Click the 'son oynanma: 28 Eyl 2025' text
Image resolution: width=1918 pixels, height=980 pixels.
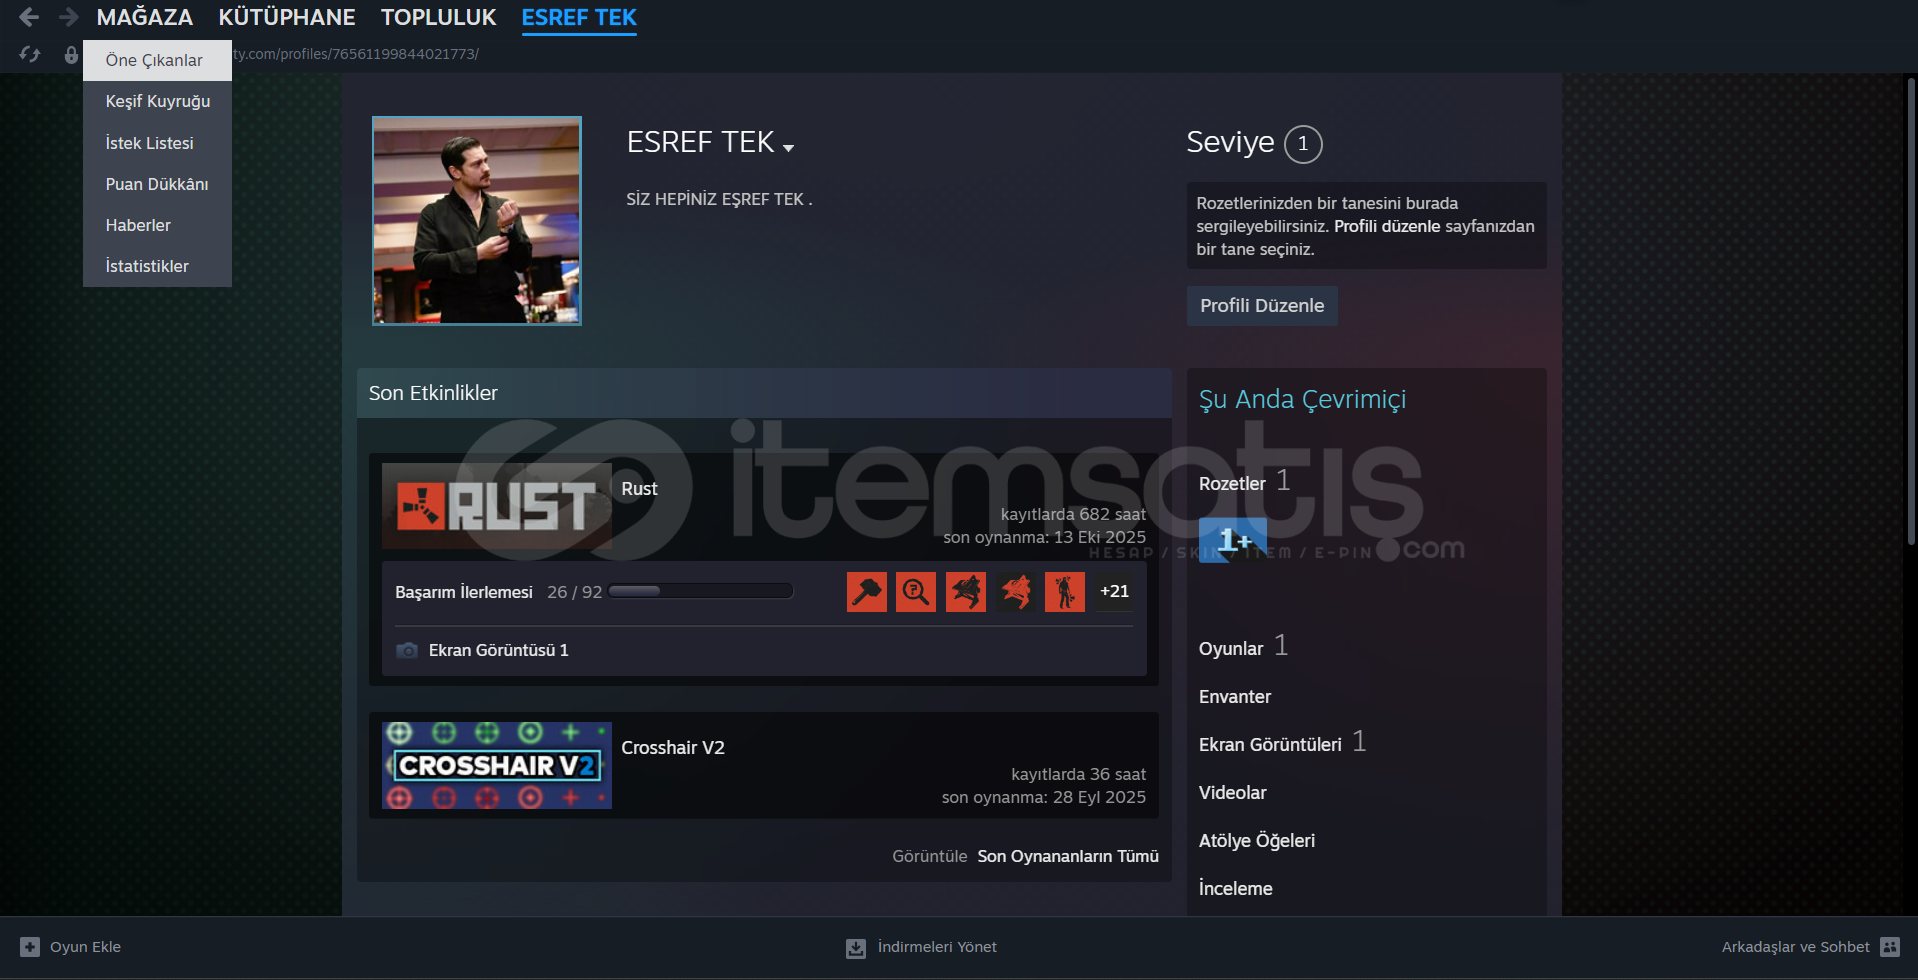1044,797
